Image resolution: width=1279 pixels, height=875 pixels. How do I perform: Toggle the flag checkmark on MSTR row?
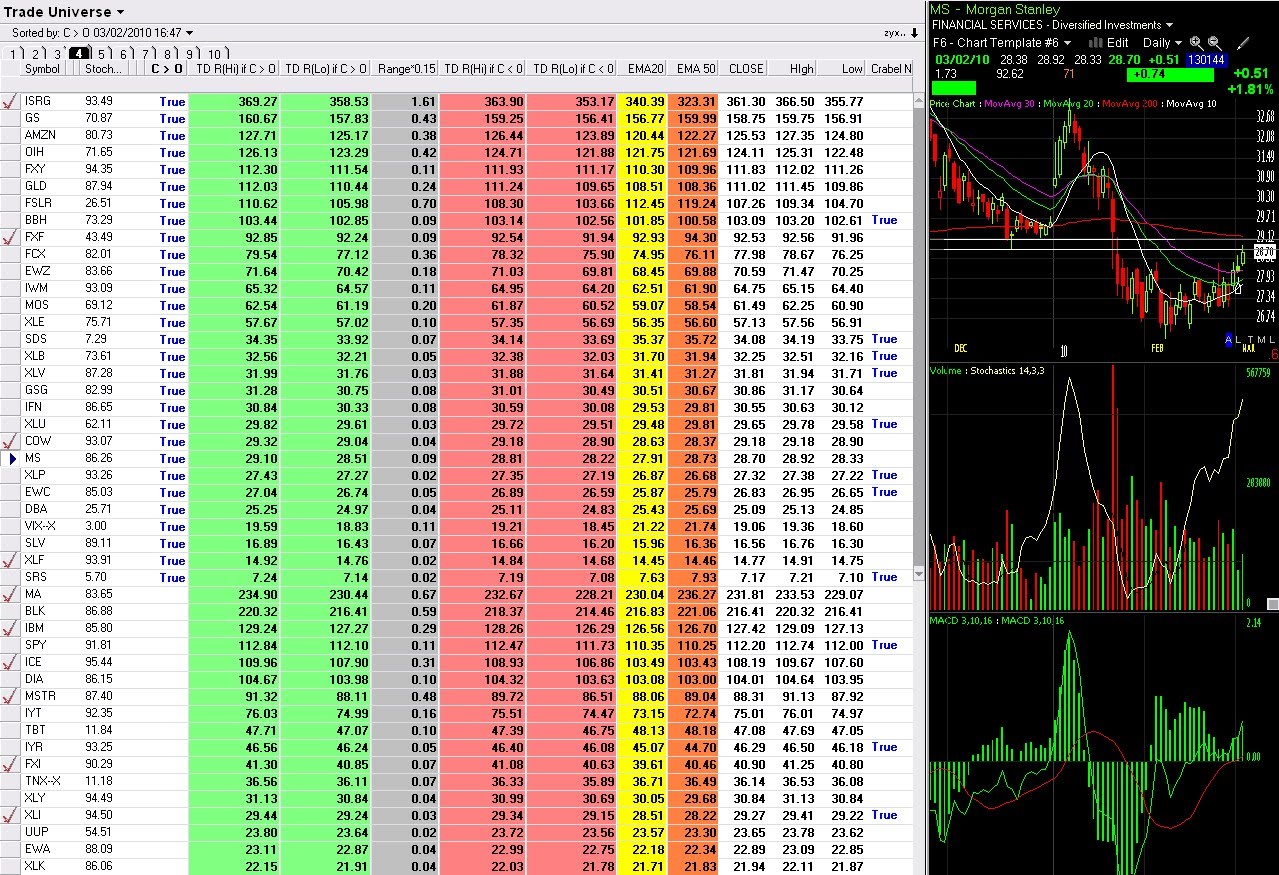coord(10,696)
